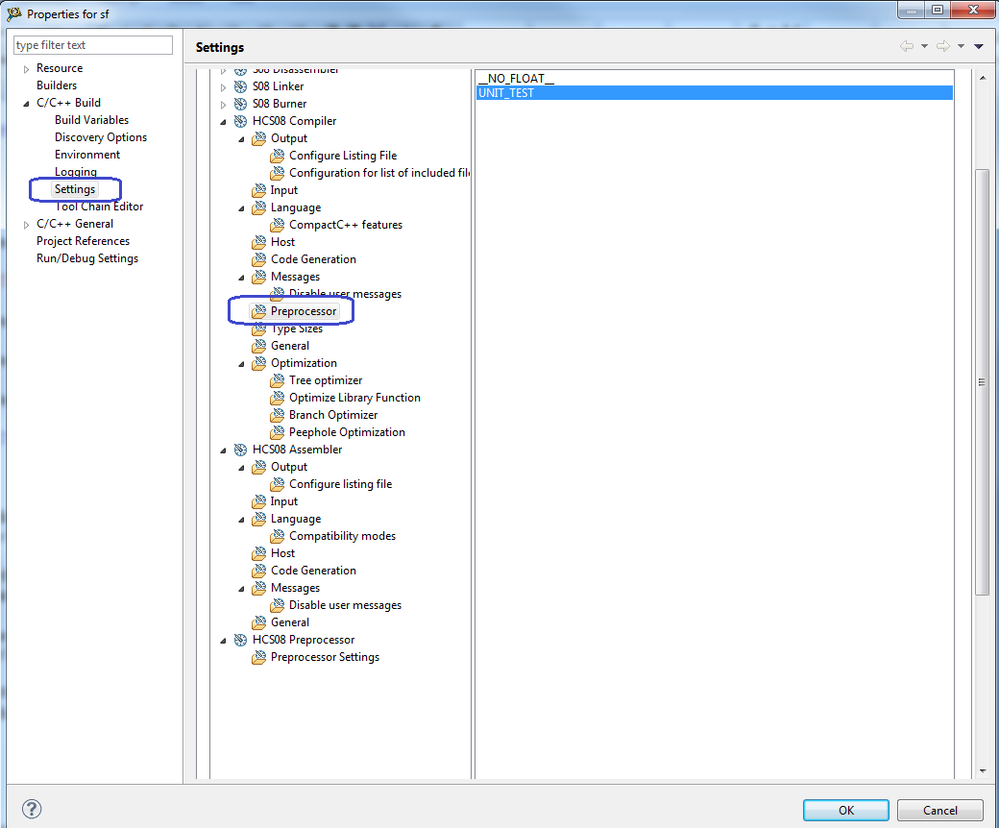Click the Peephole Optimization folder icon
Viewport: 999px width, 828px height.
277,432
